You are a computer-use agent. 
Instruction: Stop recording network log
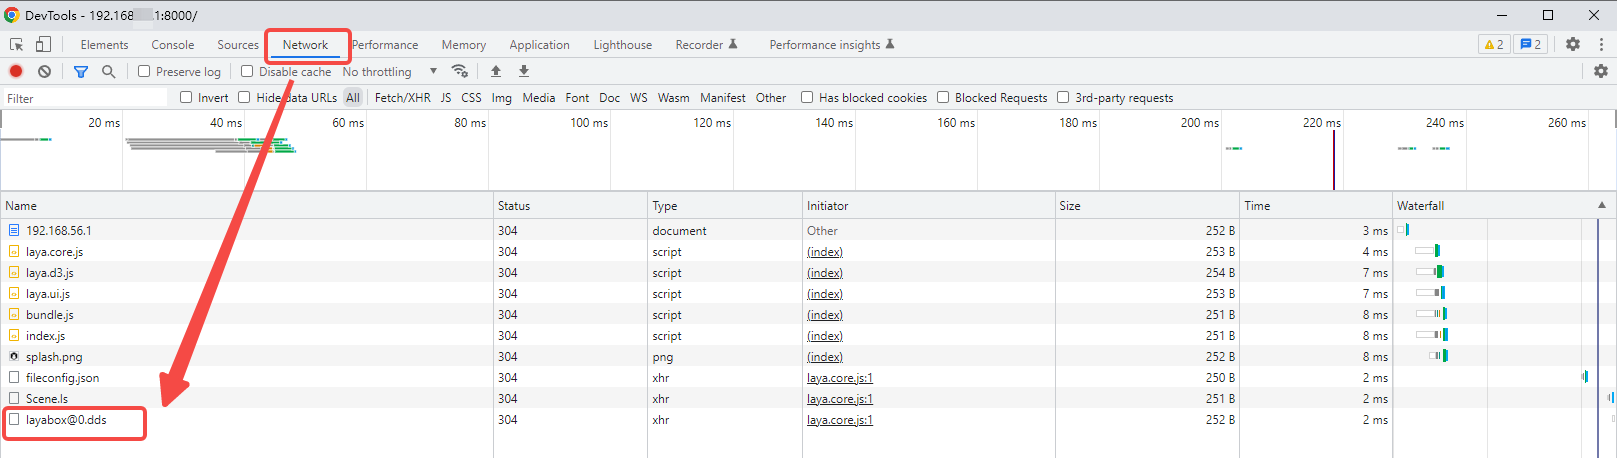(x=16, y=71)
